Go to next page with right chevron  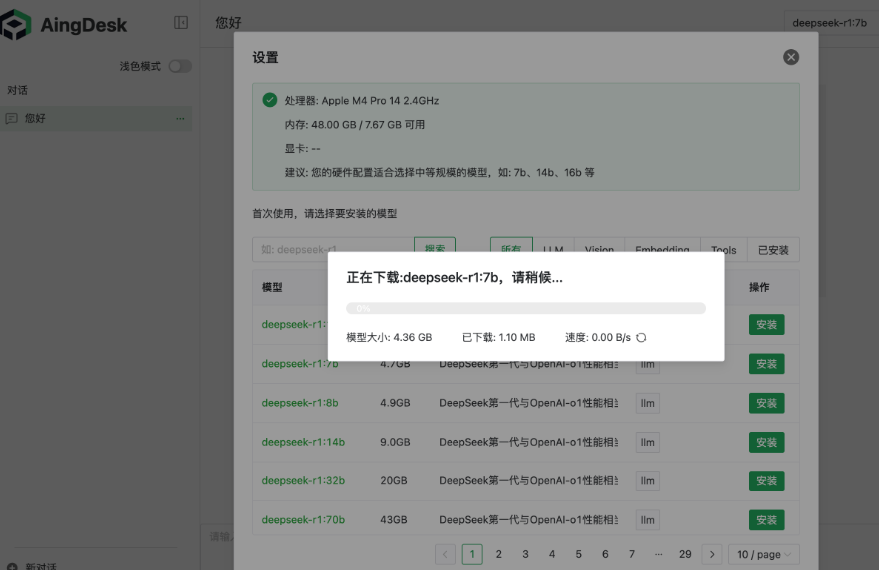712,554
